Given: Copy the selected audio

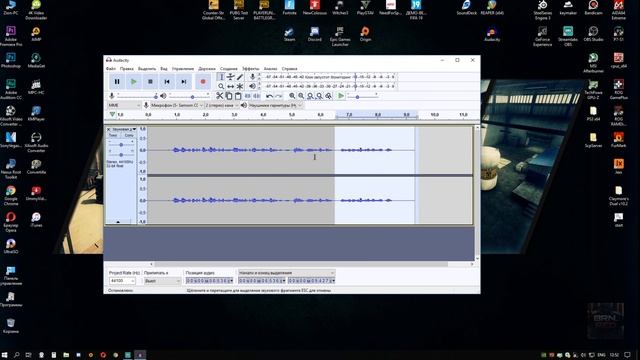Looking at the screenshot, I should [x=229, y=96].
